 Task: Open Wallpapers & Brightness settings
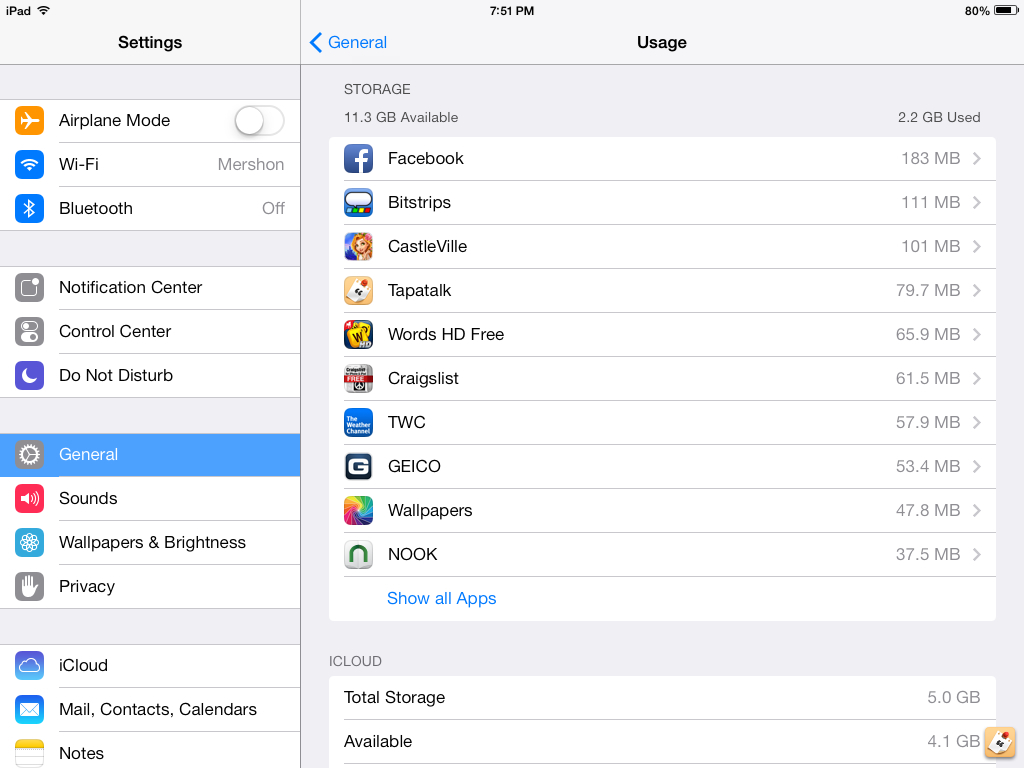point(150,543)
